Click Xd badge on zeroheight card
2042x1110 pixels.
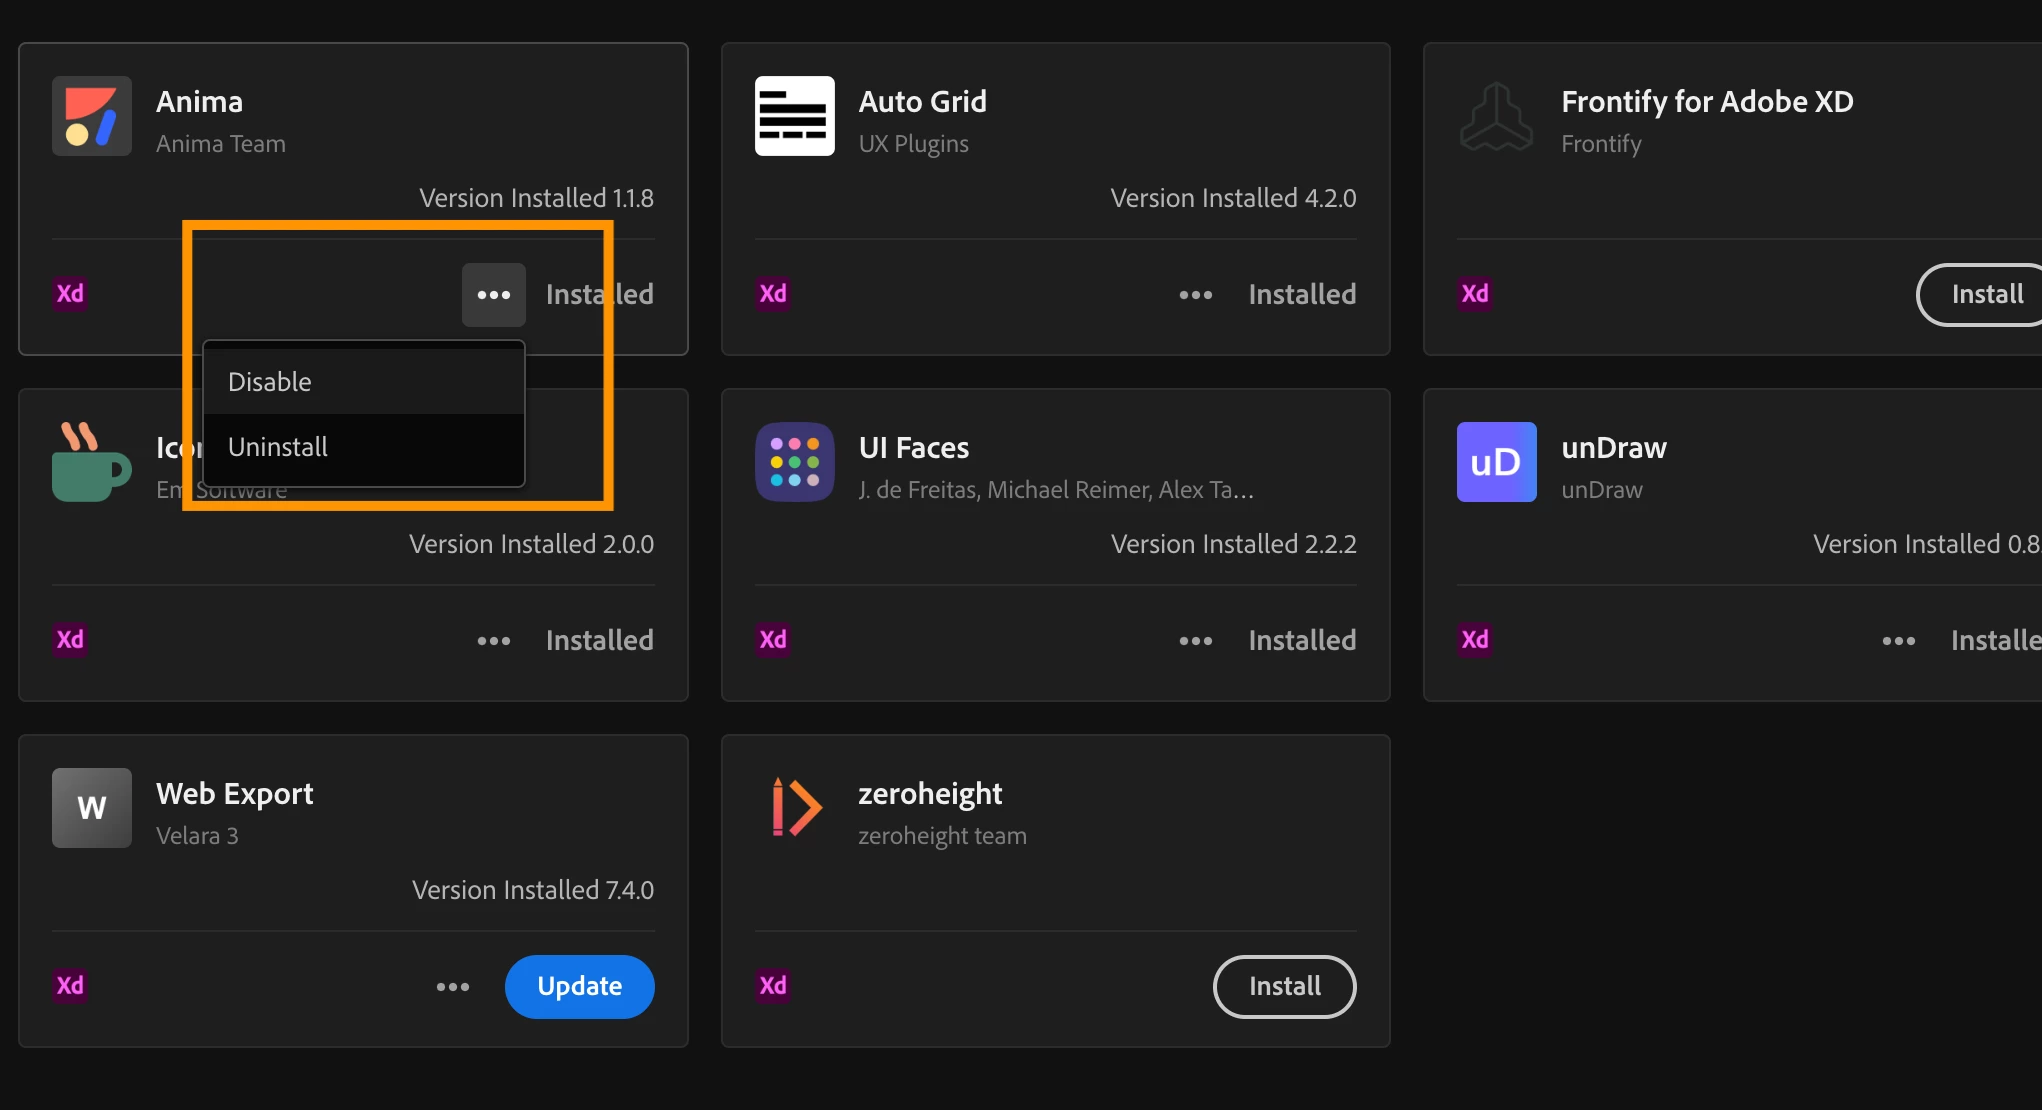coord(773,986)
